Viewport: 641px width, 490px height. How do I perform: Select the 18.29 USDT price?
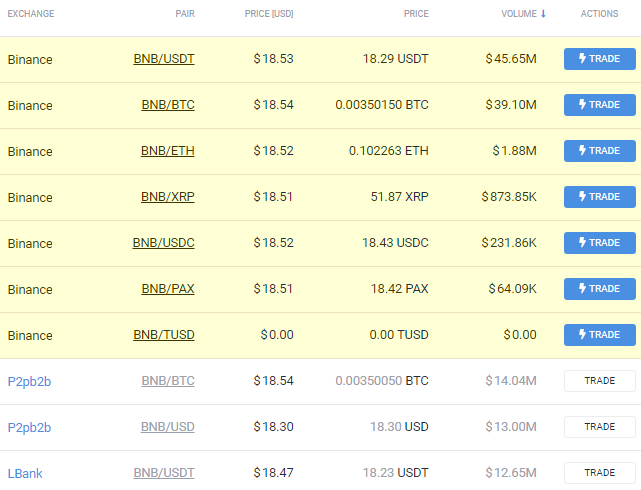tap(396, 59)
